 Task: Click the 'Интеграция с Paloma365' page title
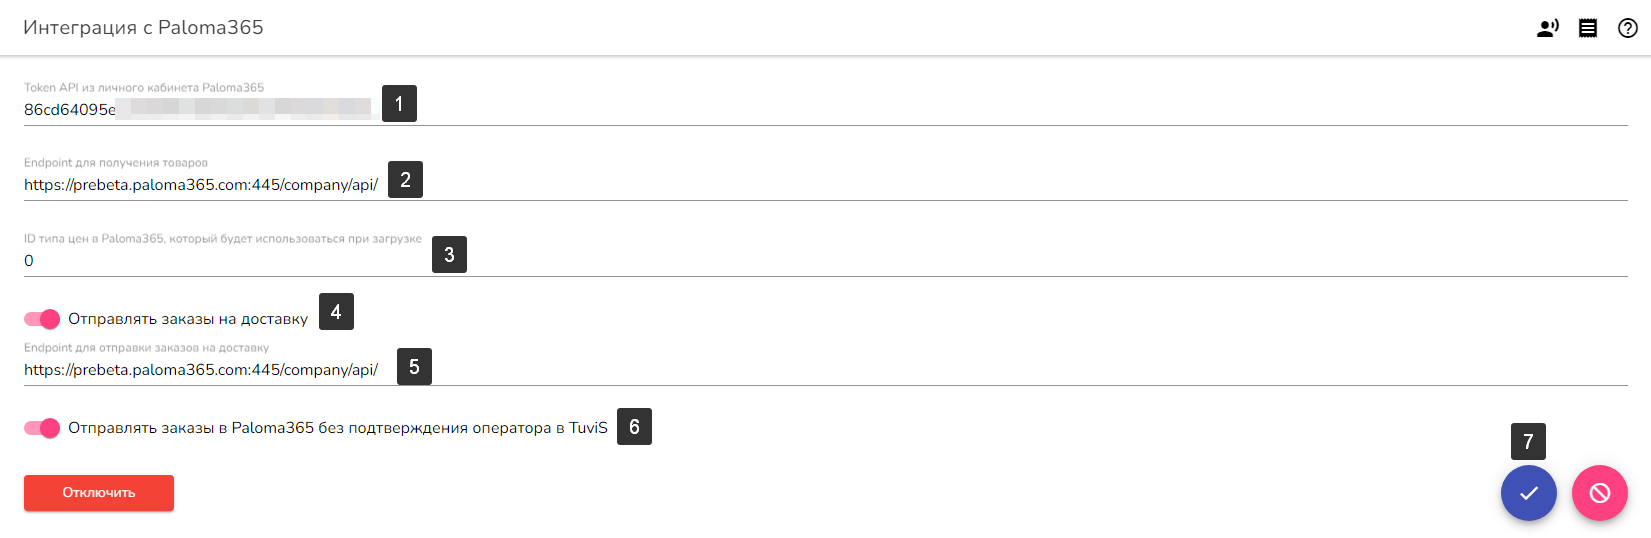click(x=143, y=28)
